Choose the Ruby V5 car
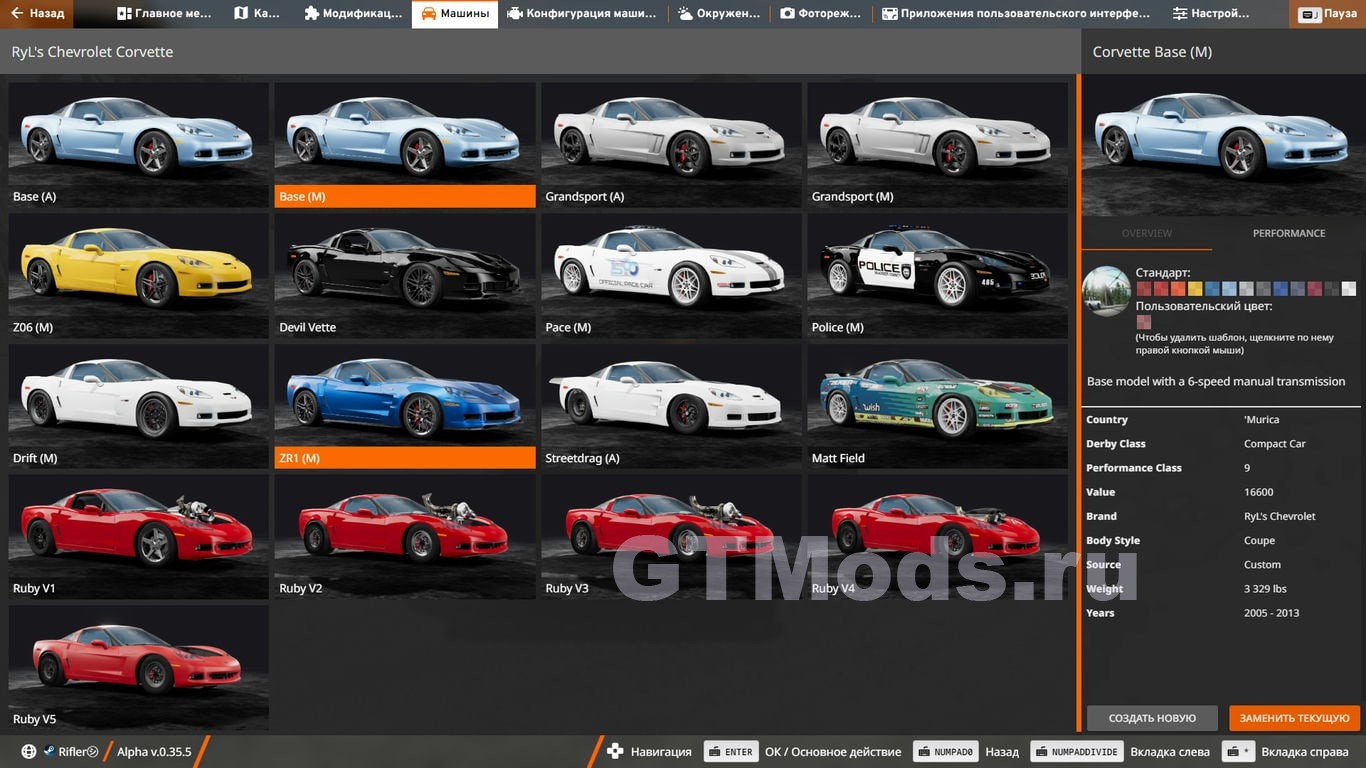The height and width of the screenshot is (768, 1366). tap(139, 668)
